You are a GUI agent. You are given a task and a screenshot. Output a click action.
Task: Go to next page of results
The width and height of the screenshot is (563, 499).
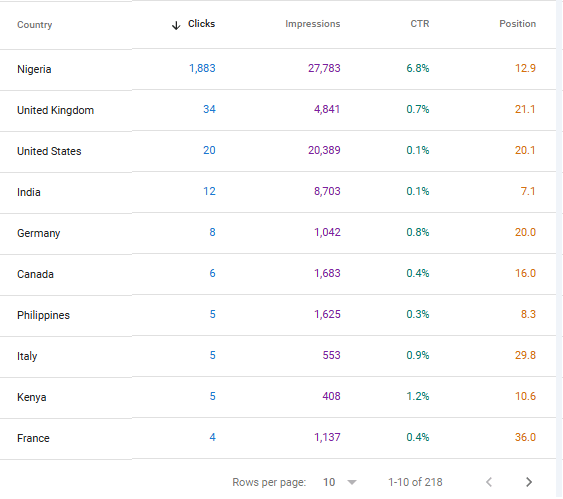pos(529,482)
